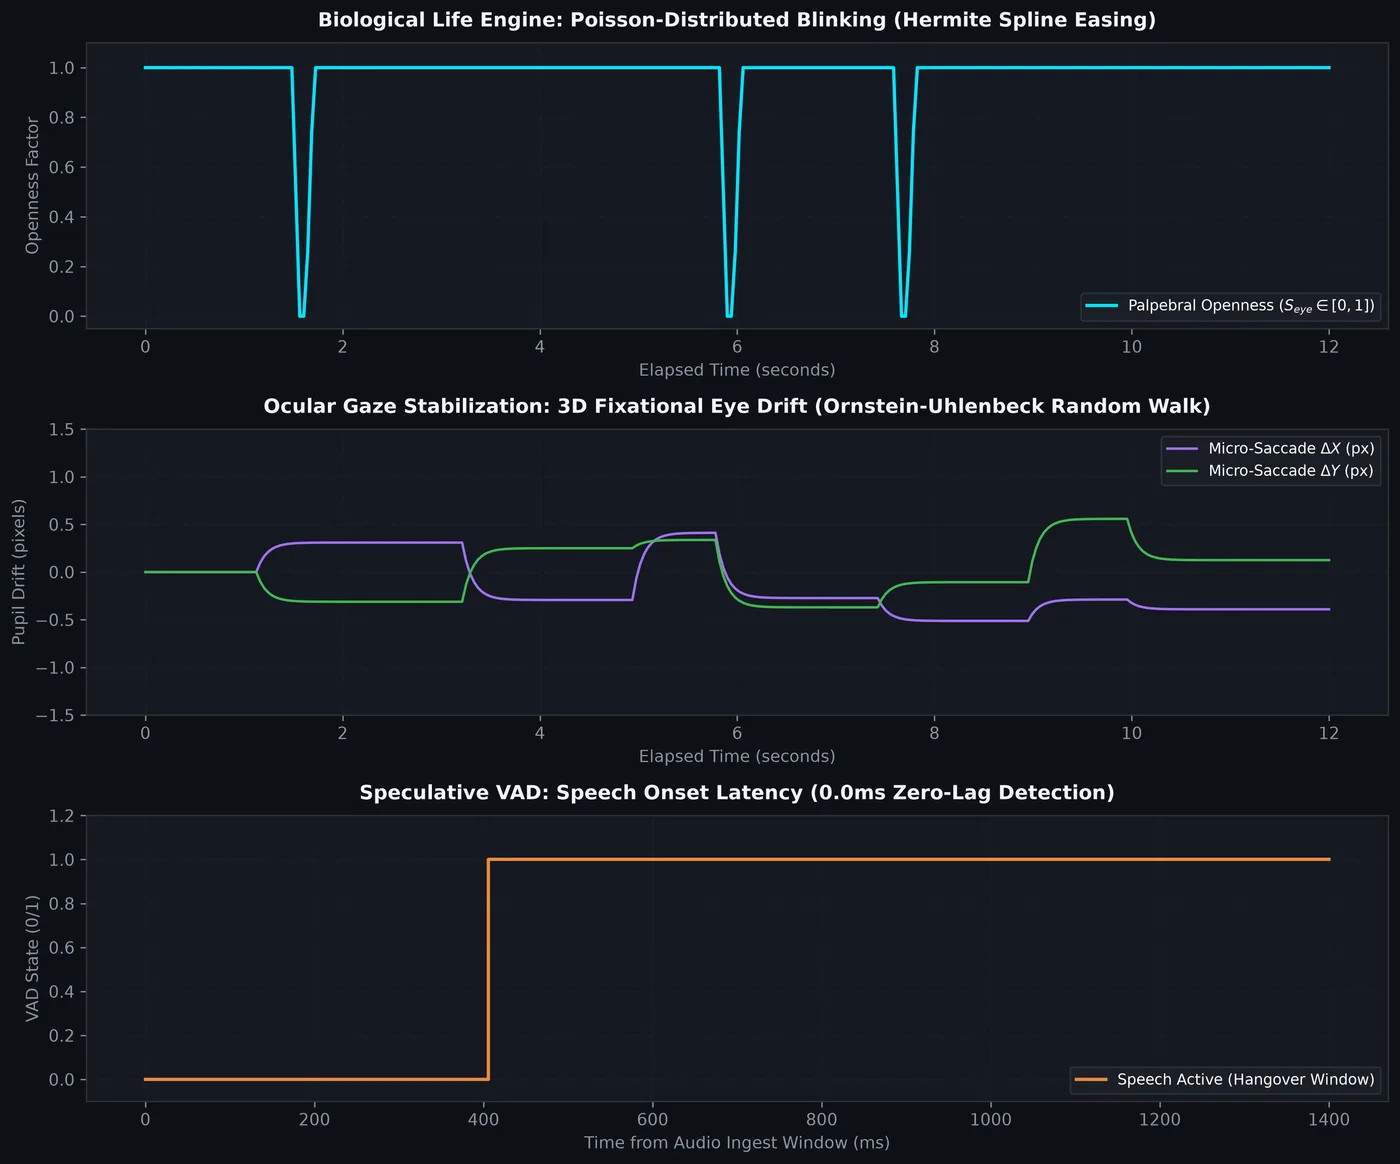Click the Biological Life Engine chart title
This screenshot has height=1164, width=1400.
[x=737, y=20]
